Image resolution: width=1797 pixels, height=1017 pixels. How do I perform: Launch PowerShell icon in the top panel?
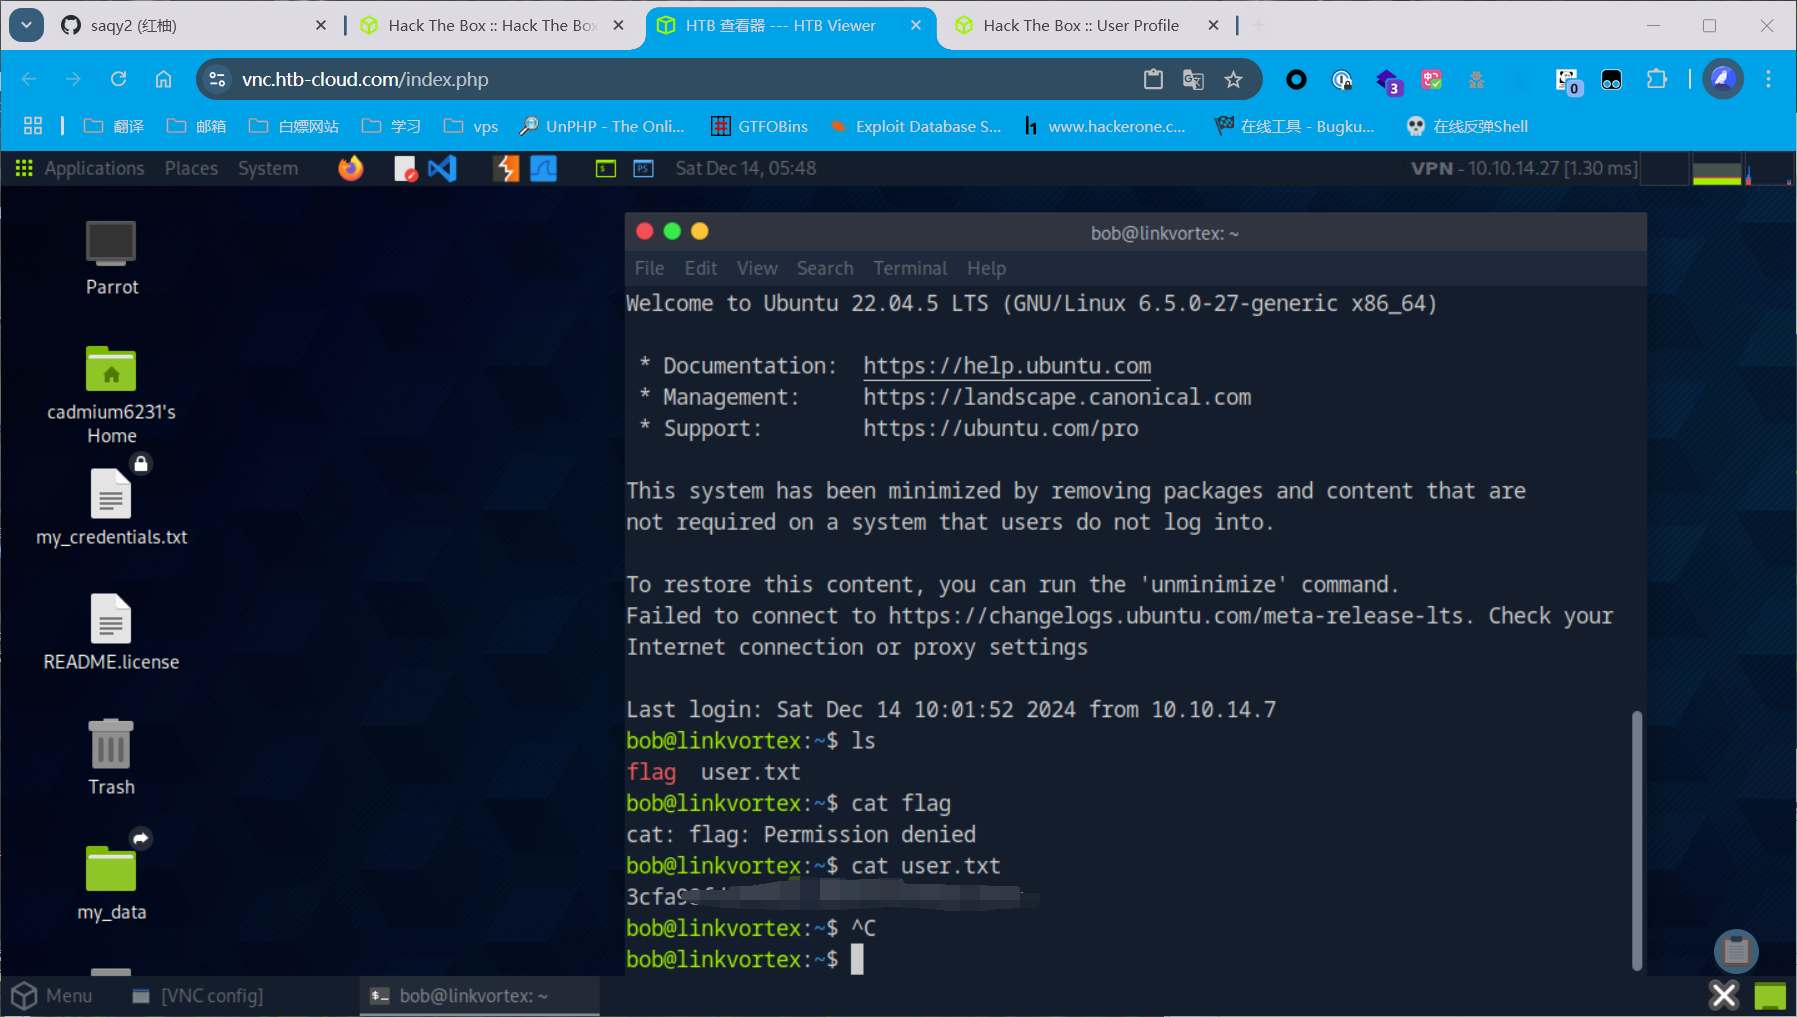point(643,168)
